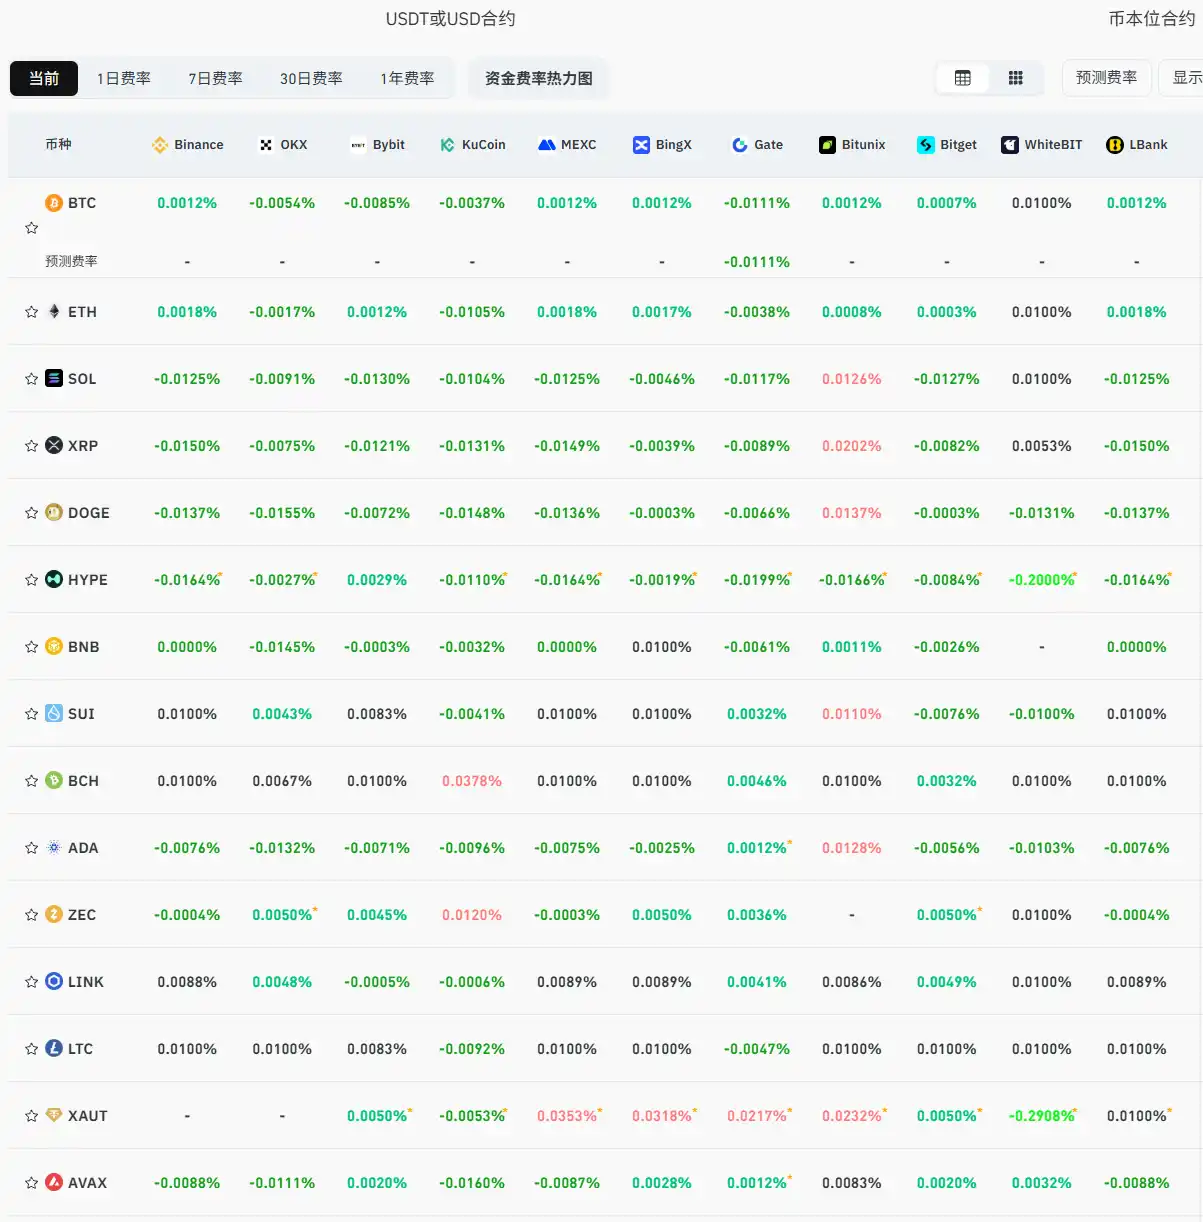Select the 7日费率 tab

tap(215, 78)
